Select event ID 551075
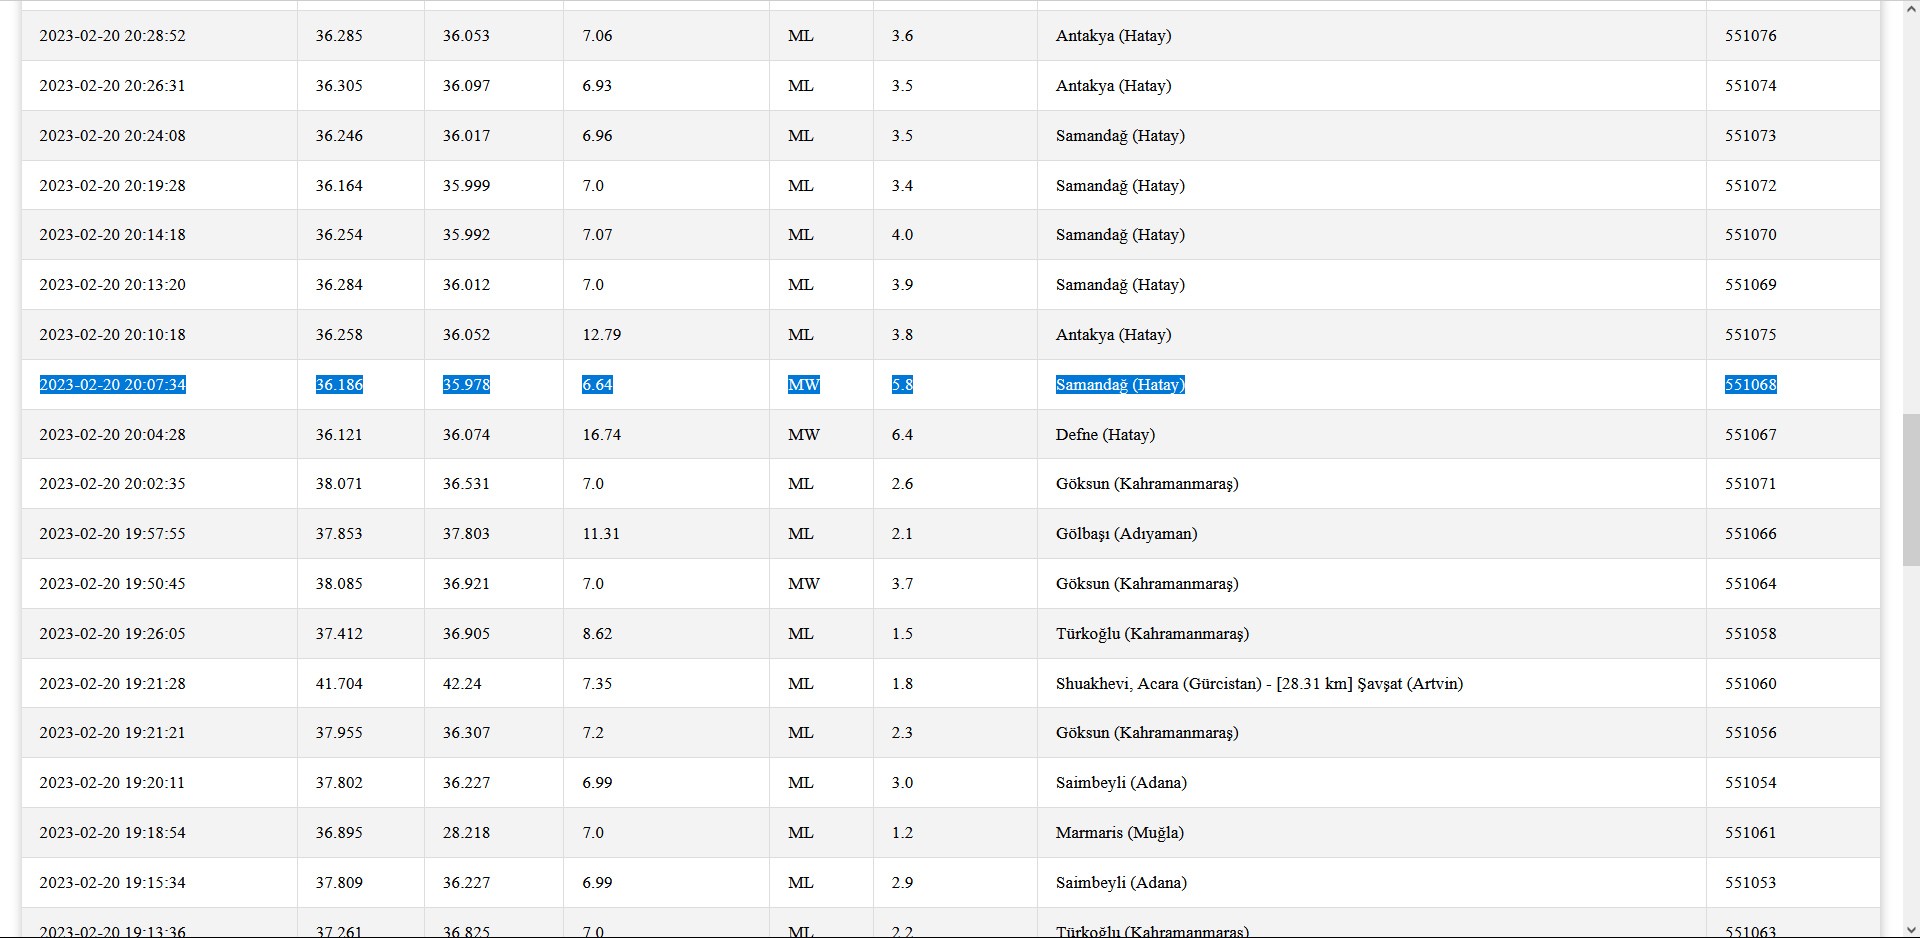The width and height of the screenshot is (1920, 938). (x=1751, y=335)
